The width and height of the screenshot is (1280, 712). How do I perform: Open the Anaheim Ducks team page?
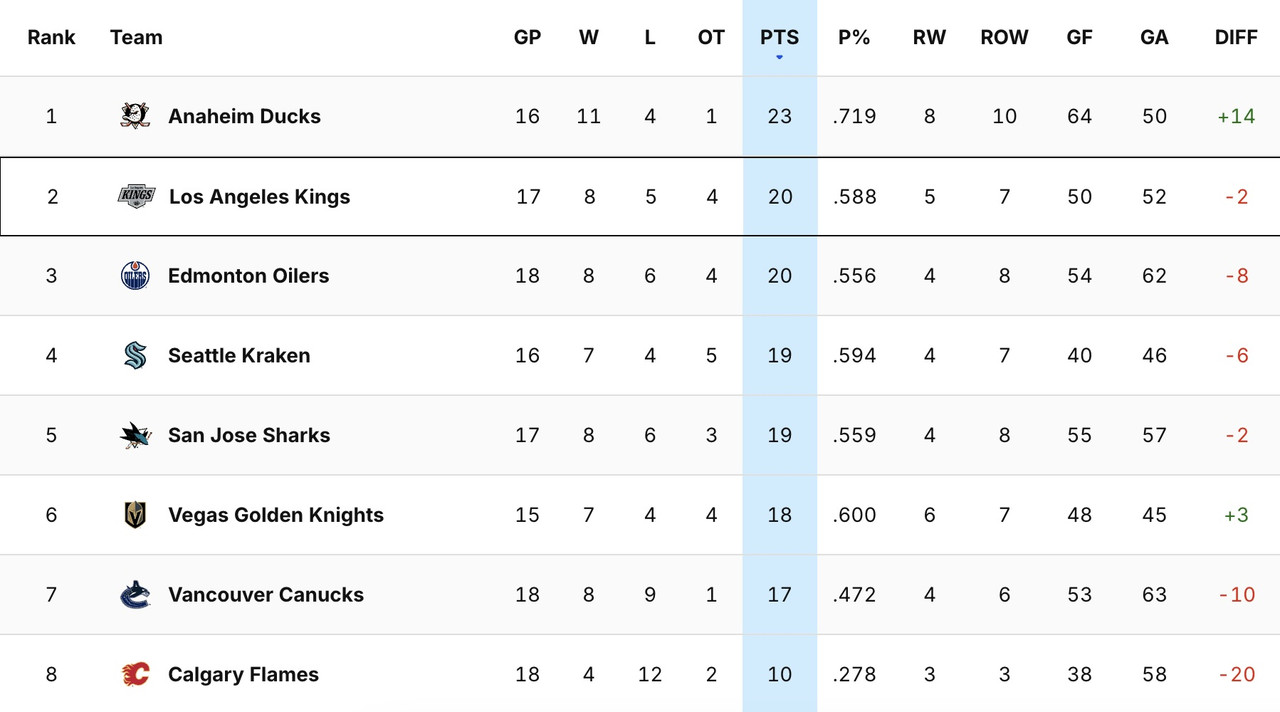(x=244, y=115)
